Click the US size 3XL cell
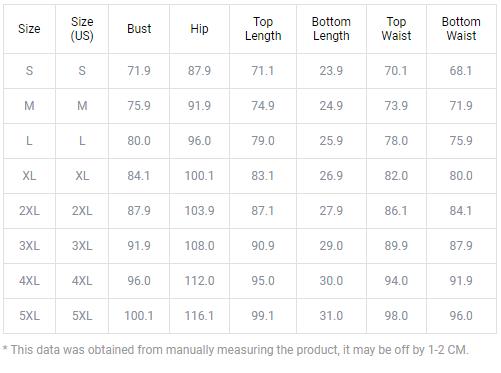 pos(82,246)
